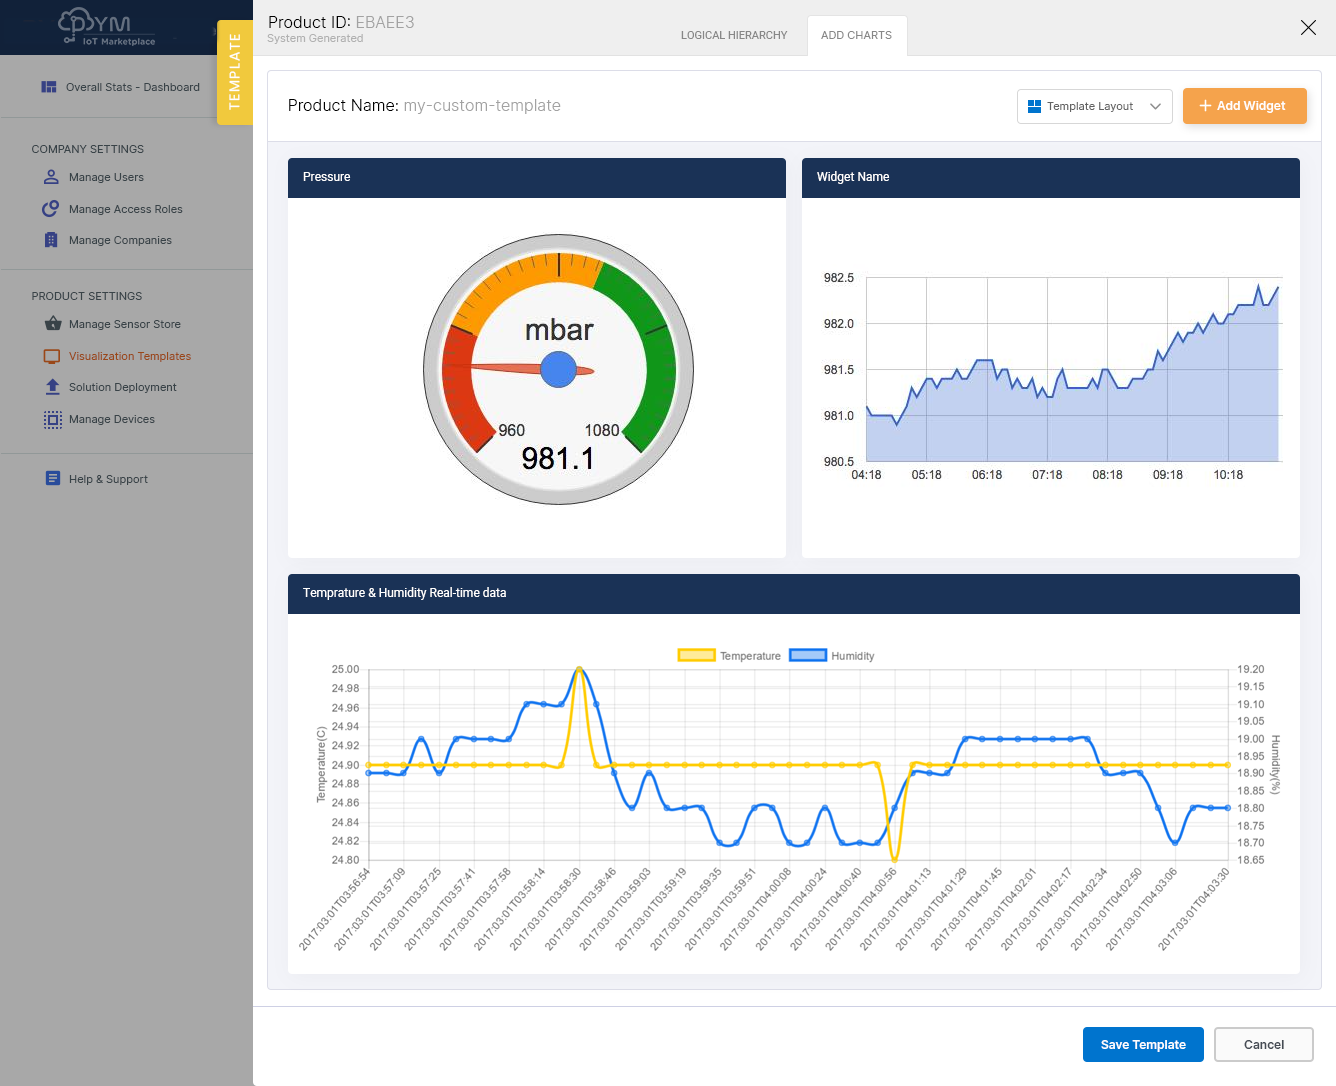Save the template
The image size is (1336, 1086).
coord(1142,1044)
